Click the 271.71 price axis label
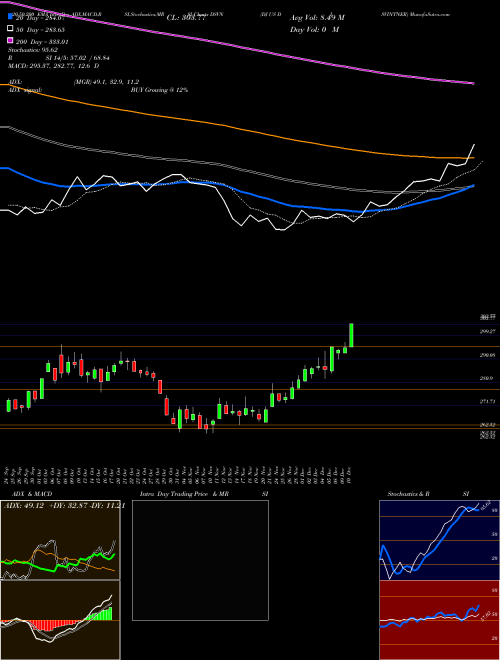The width and height of the screenshot is (500, 660). [490, 402]
